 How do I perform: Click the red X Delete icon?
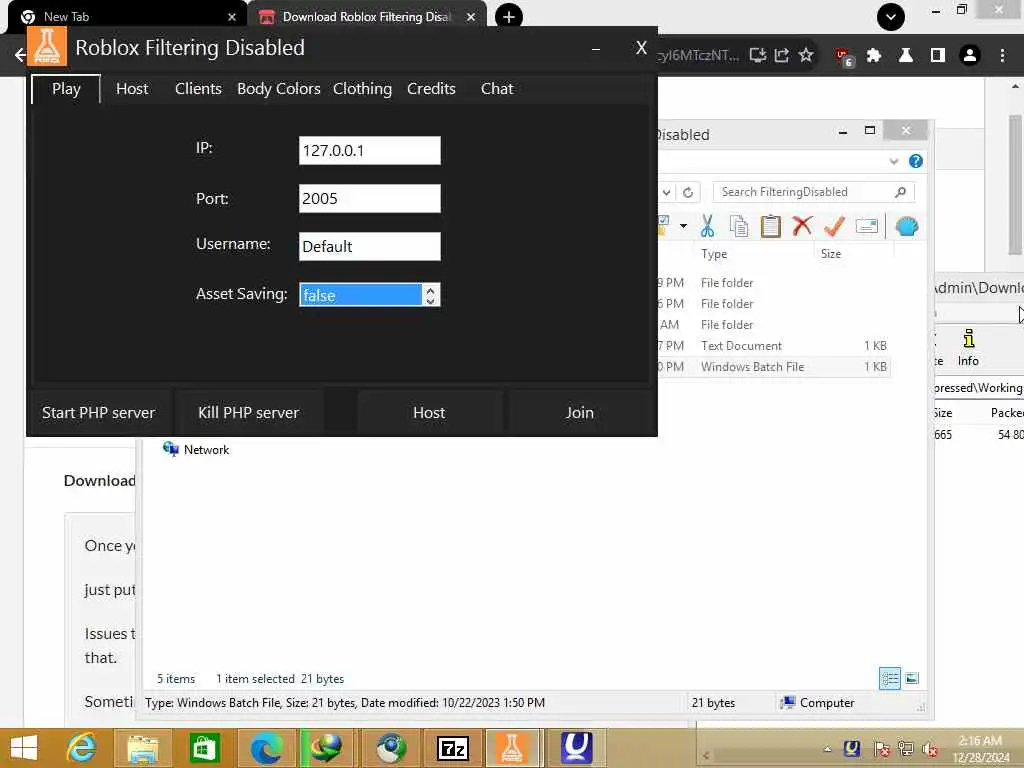[x=802, y=226]
